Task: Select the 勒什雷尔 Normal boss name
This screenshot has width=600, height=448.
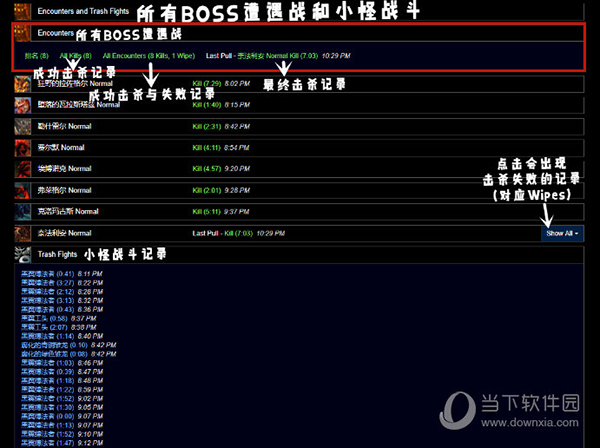Action: (x=64, y=126)
